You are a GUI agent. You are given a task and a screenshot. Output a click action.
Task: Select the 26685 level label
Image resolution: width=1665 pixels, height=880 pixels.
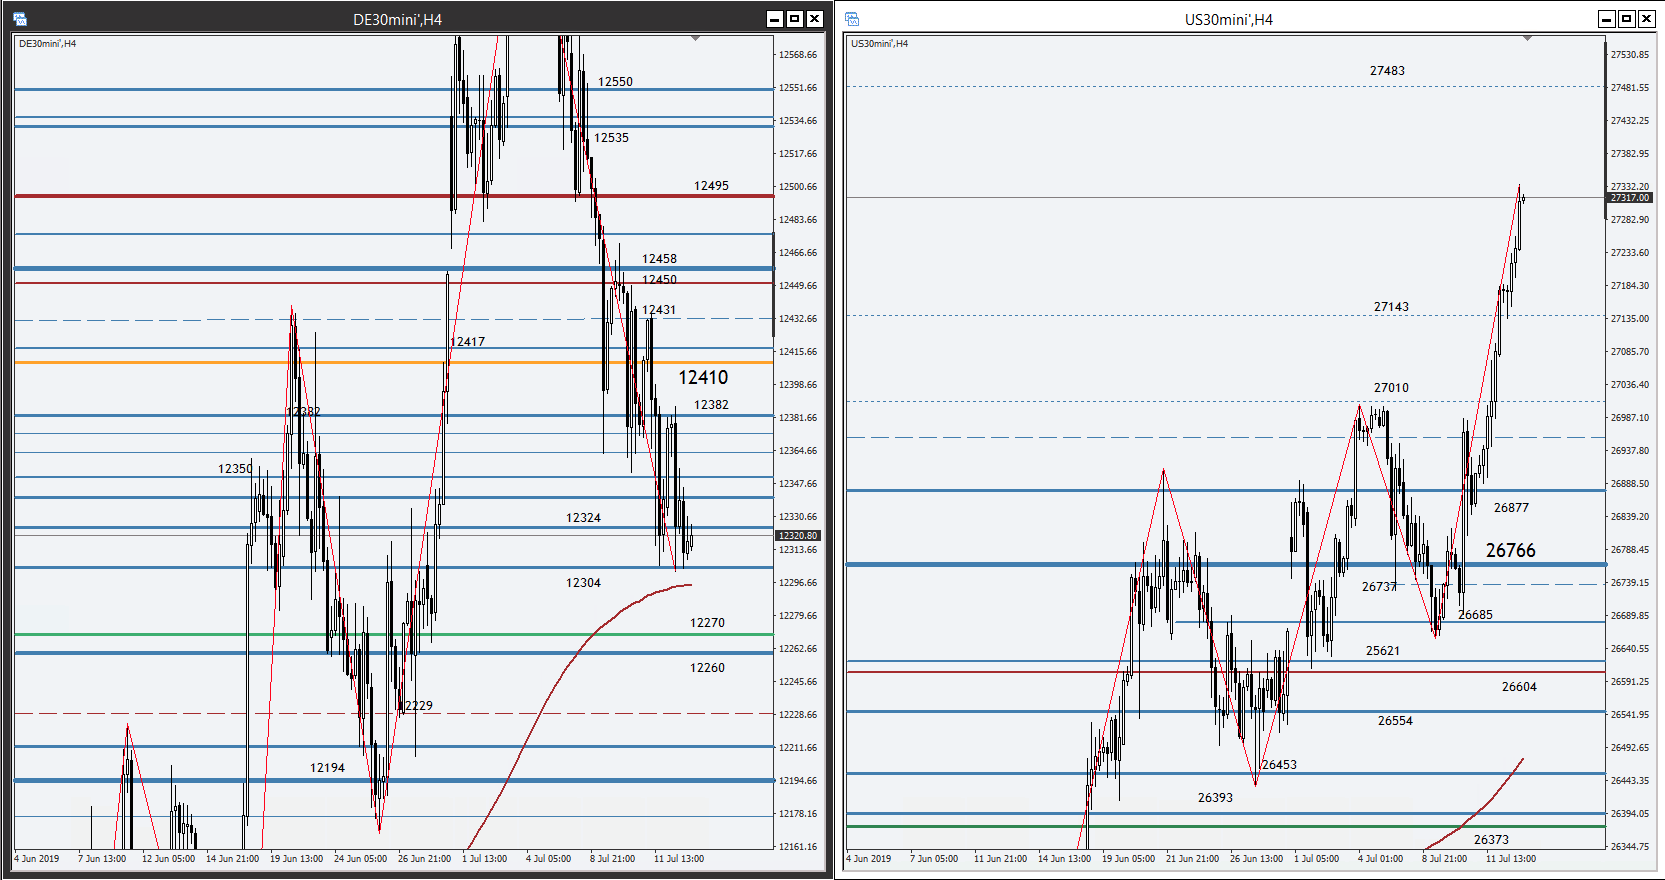(1475, 615)
